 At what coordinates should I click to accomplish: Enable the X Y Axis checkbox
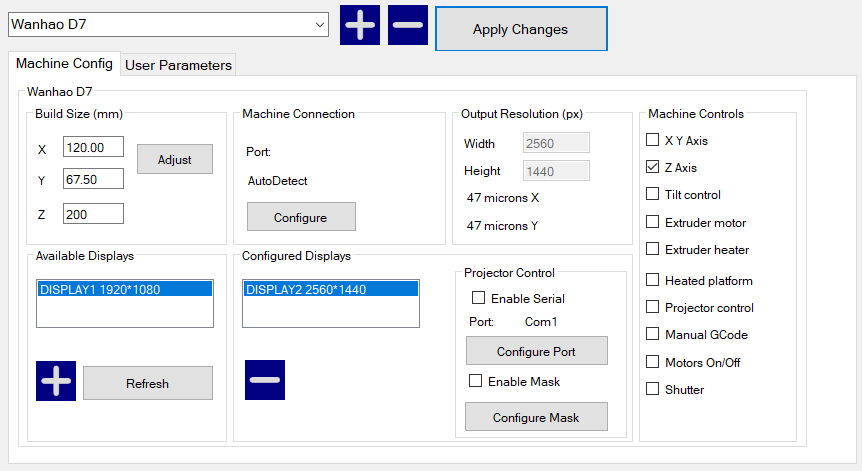coord(653,140)
